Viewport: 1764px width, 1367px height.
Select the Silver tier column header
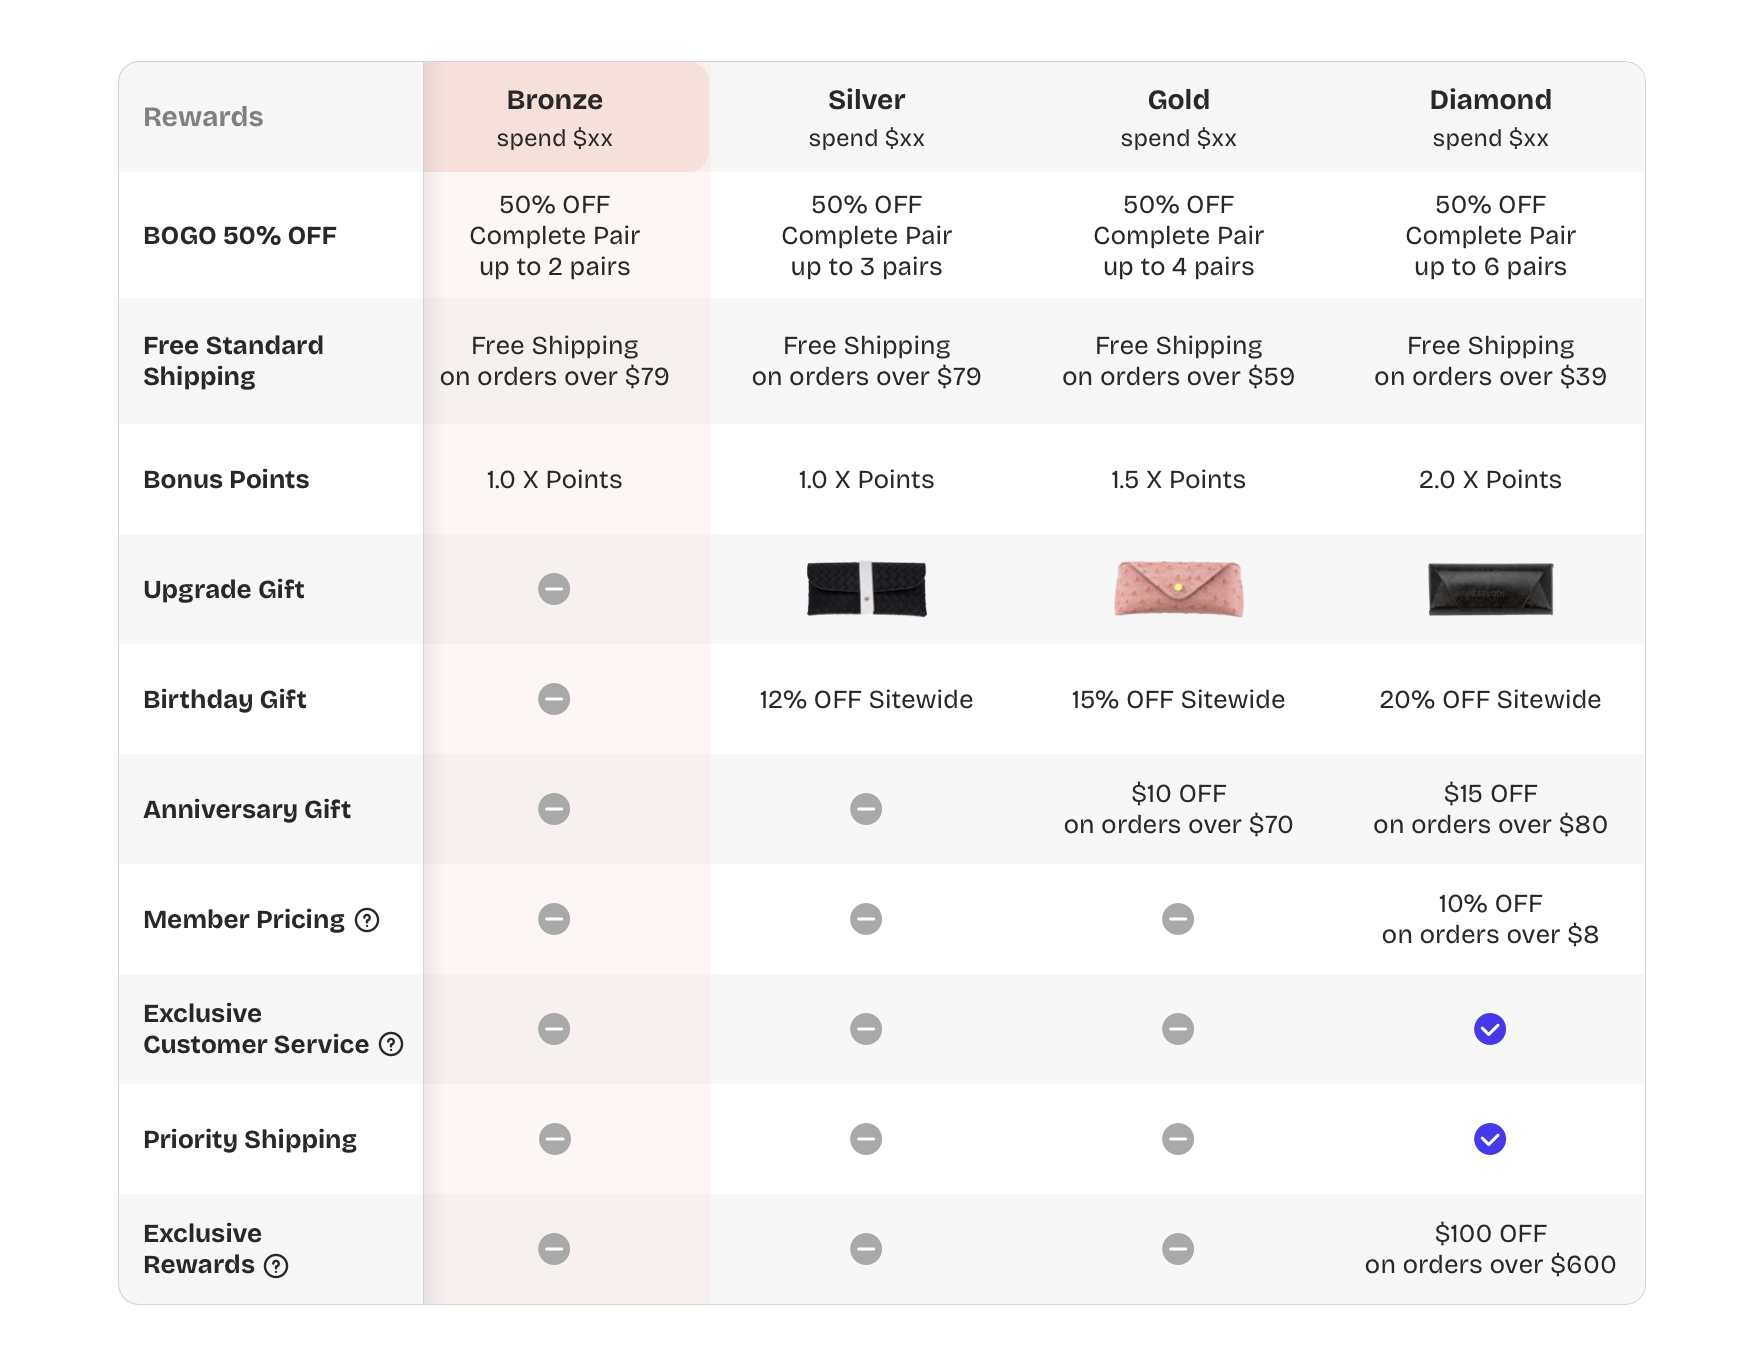coord(866,117)
